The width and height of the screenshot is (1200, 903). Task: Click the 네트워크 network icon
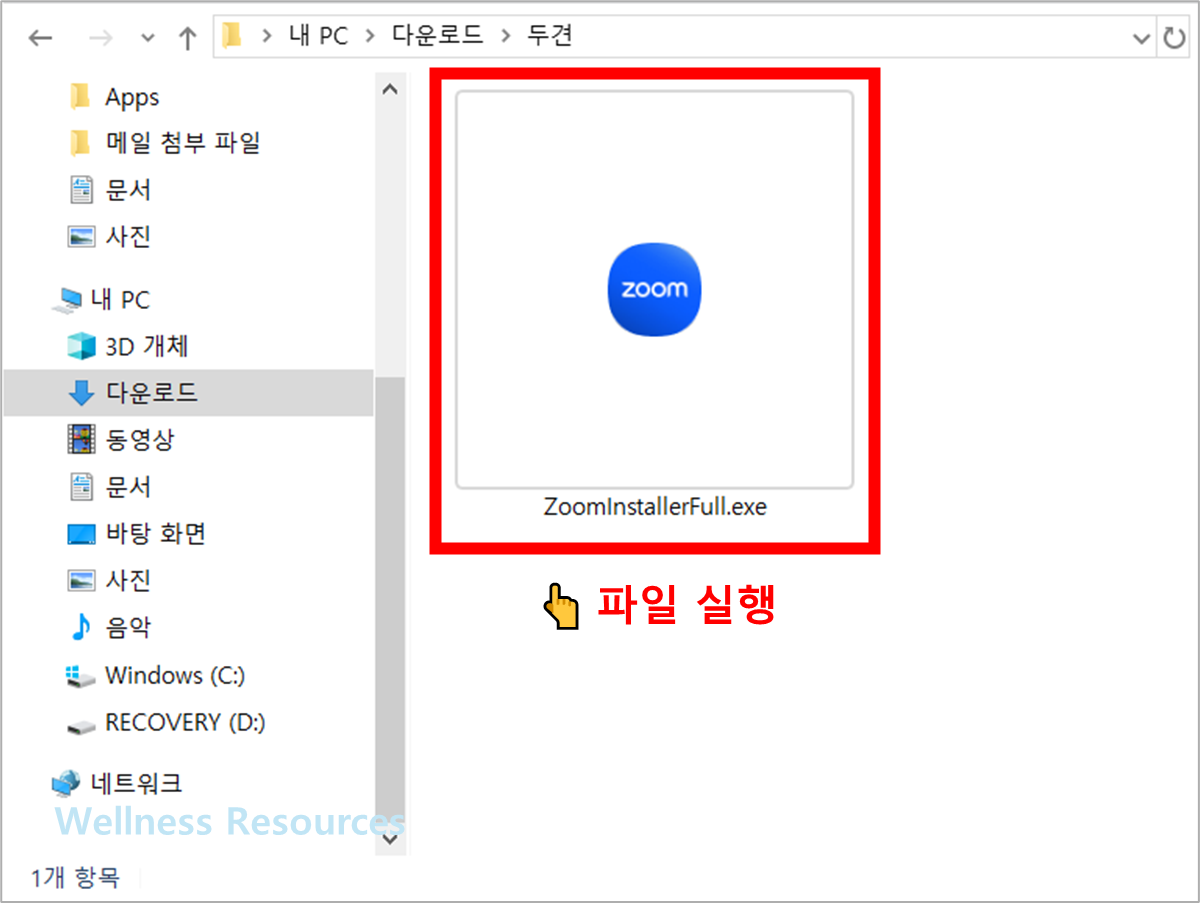click(x=67, y=782)
